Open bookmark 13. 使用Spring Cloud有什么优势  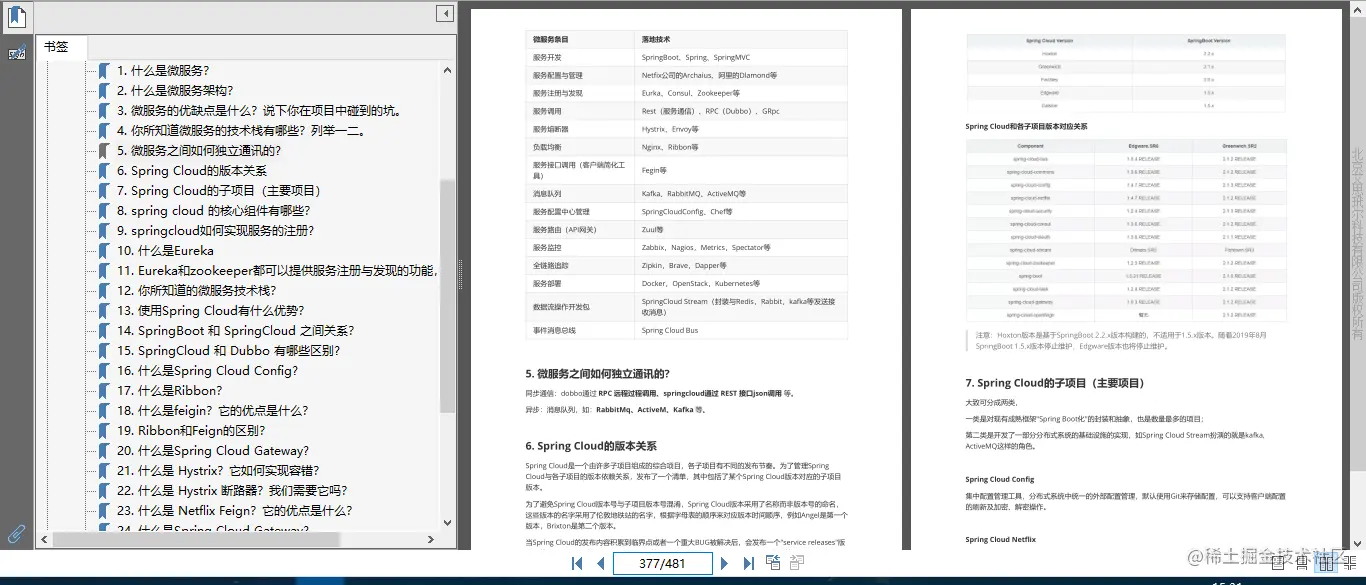(211, 311)
